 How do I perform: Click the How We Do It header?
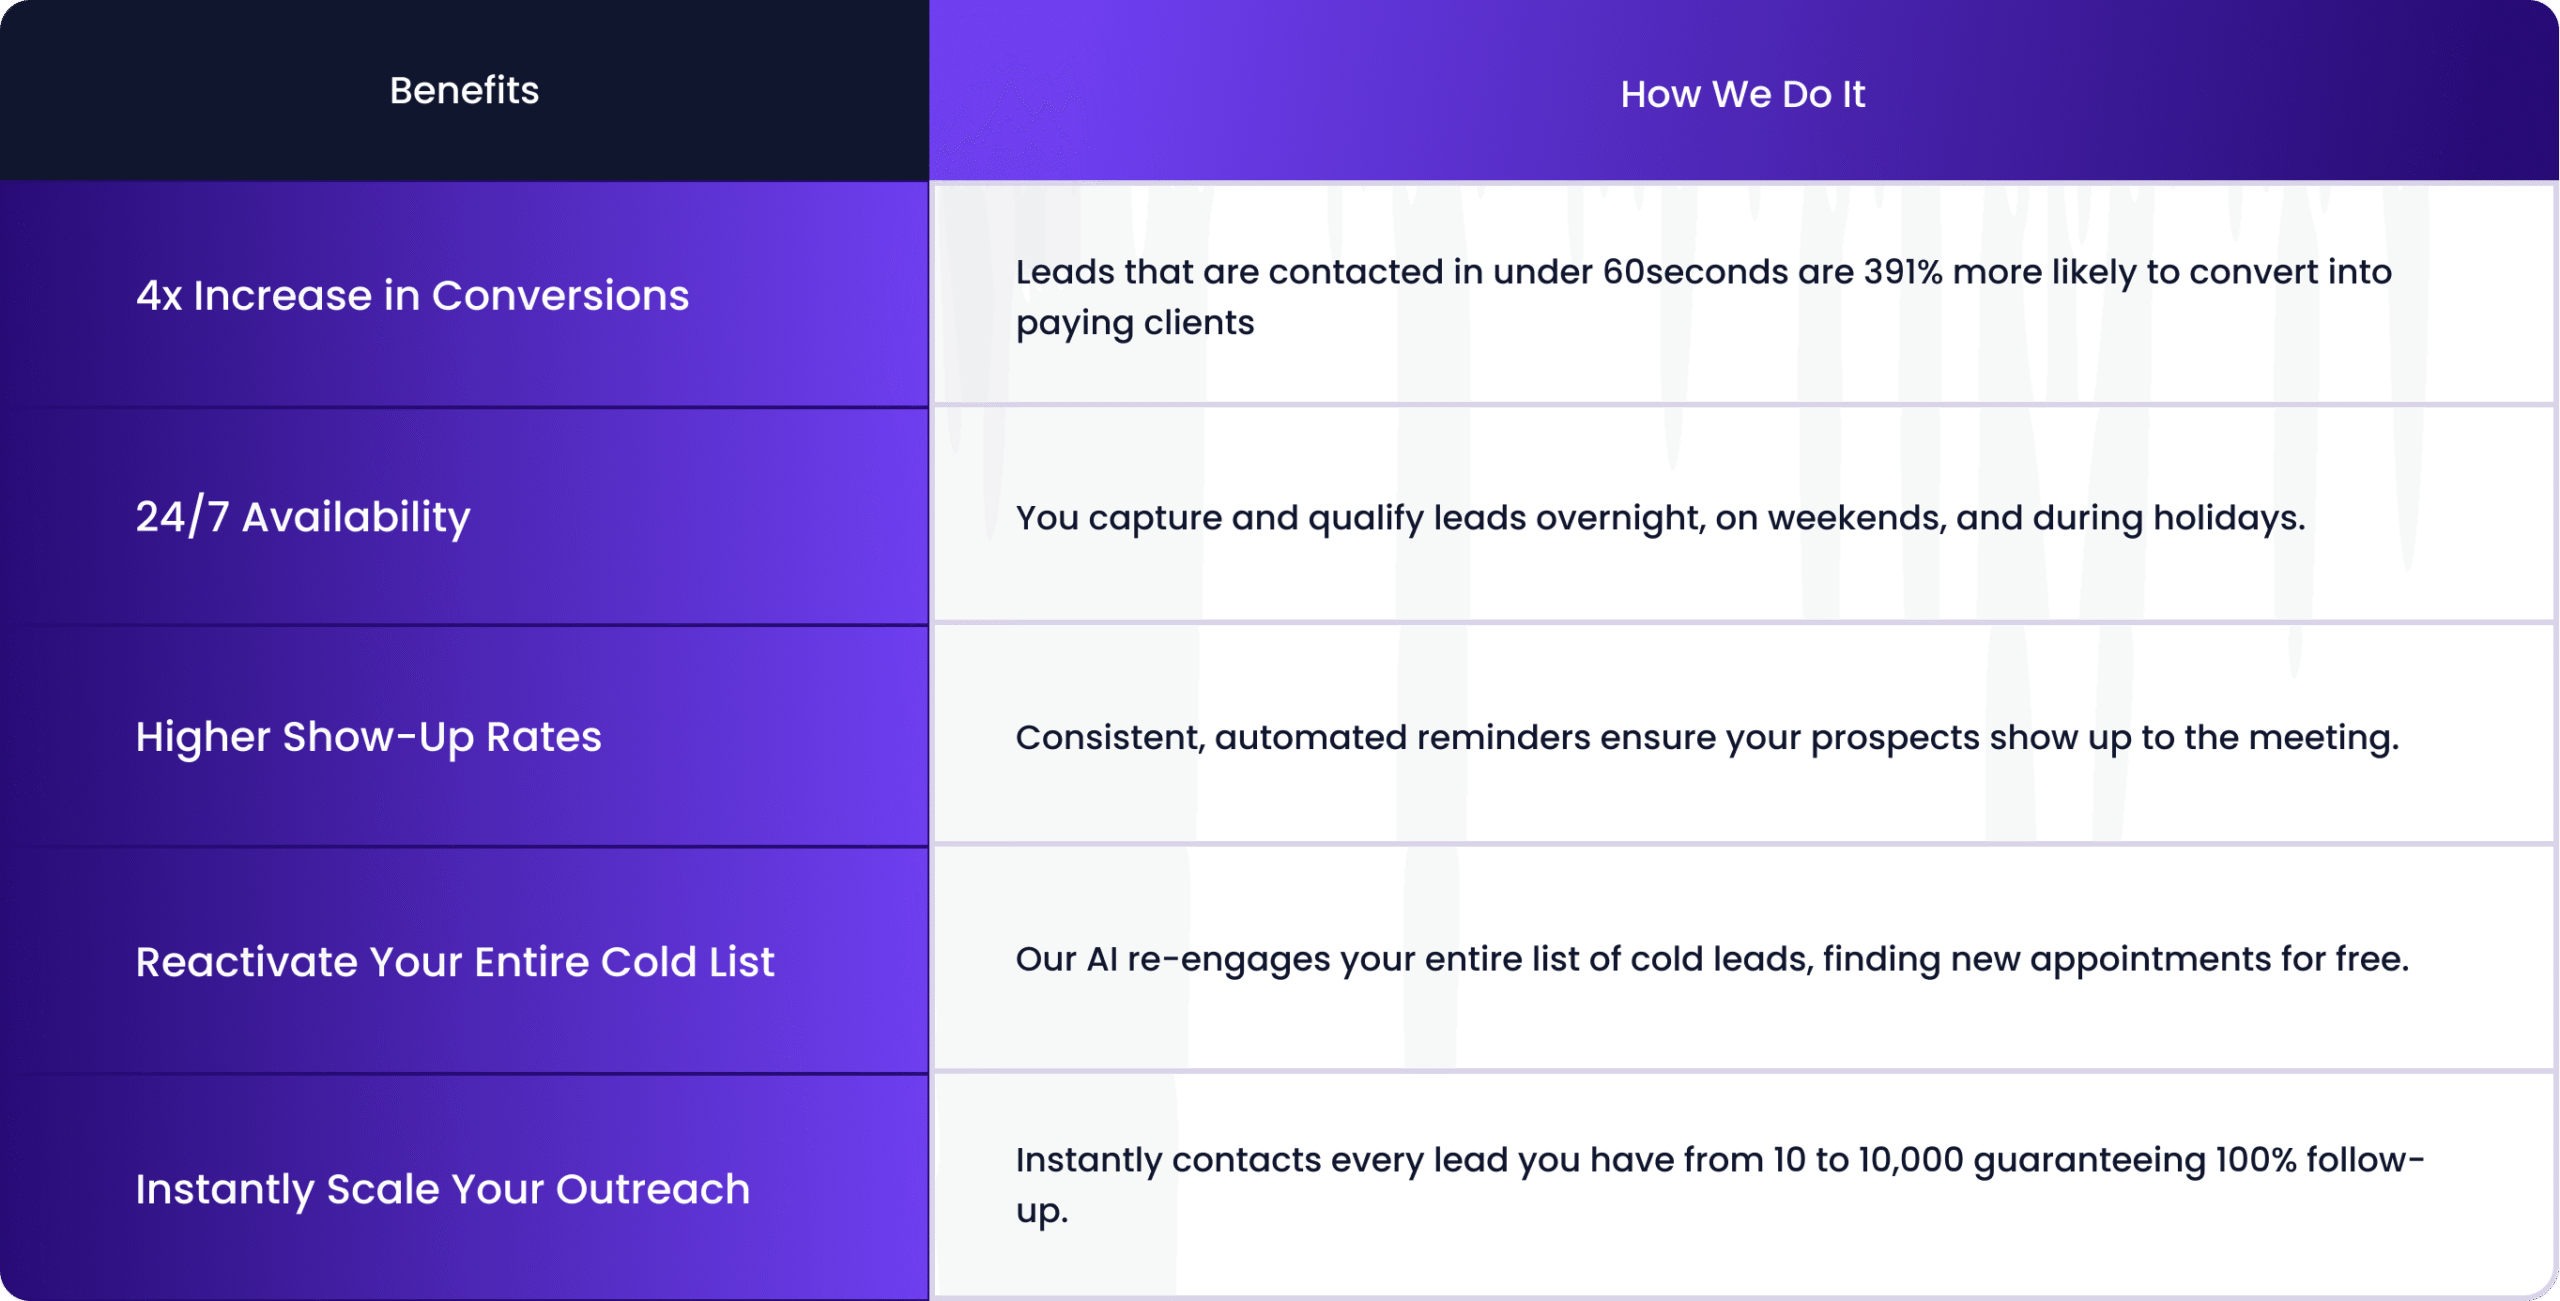[1742, 95]
